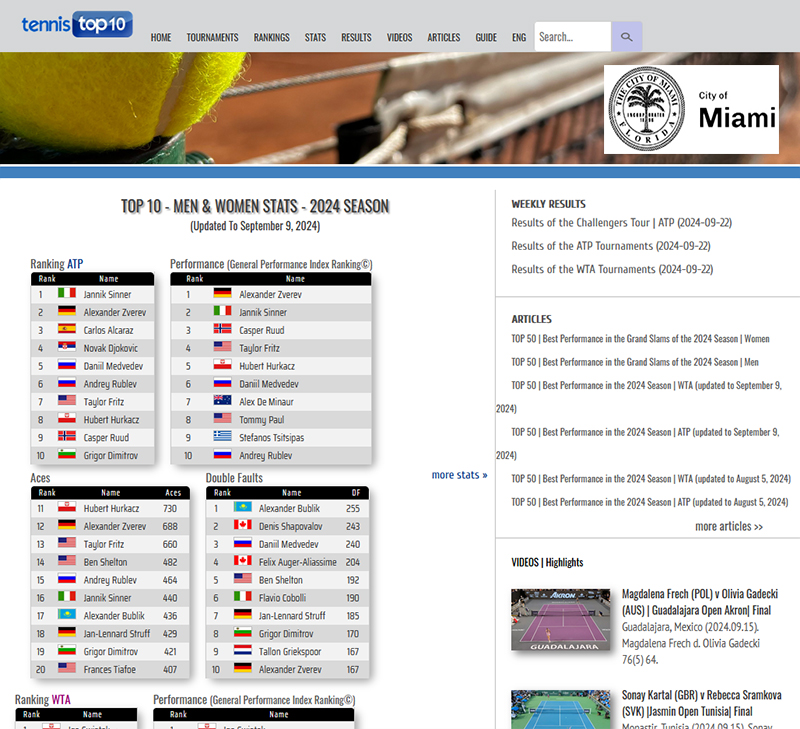
Task: Open the RANKINGS menu
Action: (271, 38)
